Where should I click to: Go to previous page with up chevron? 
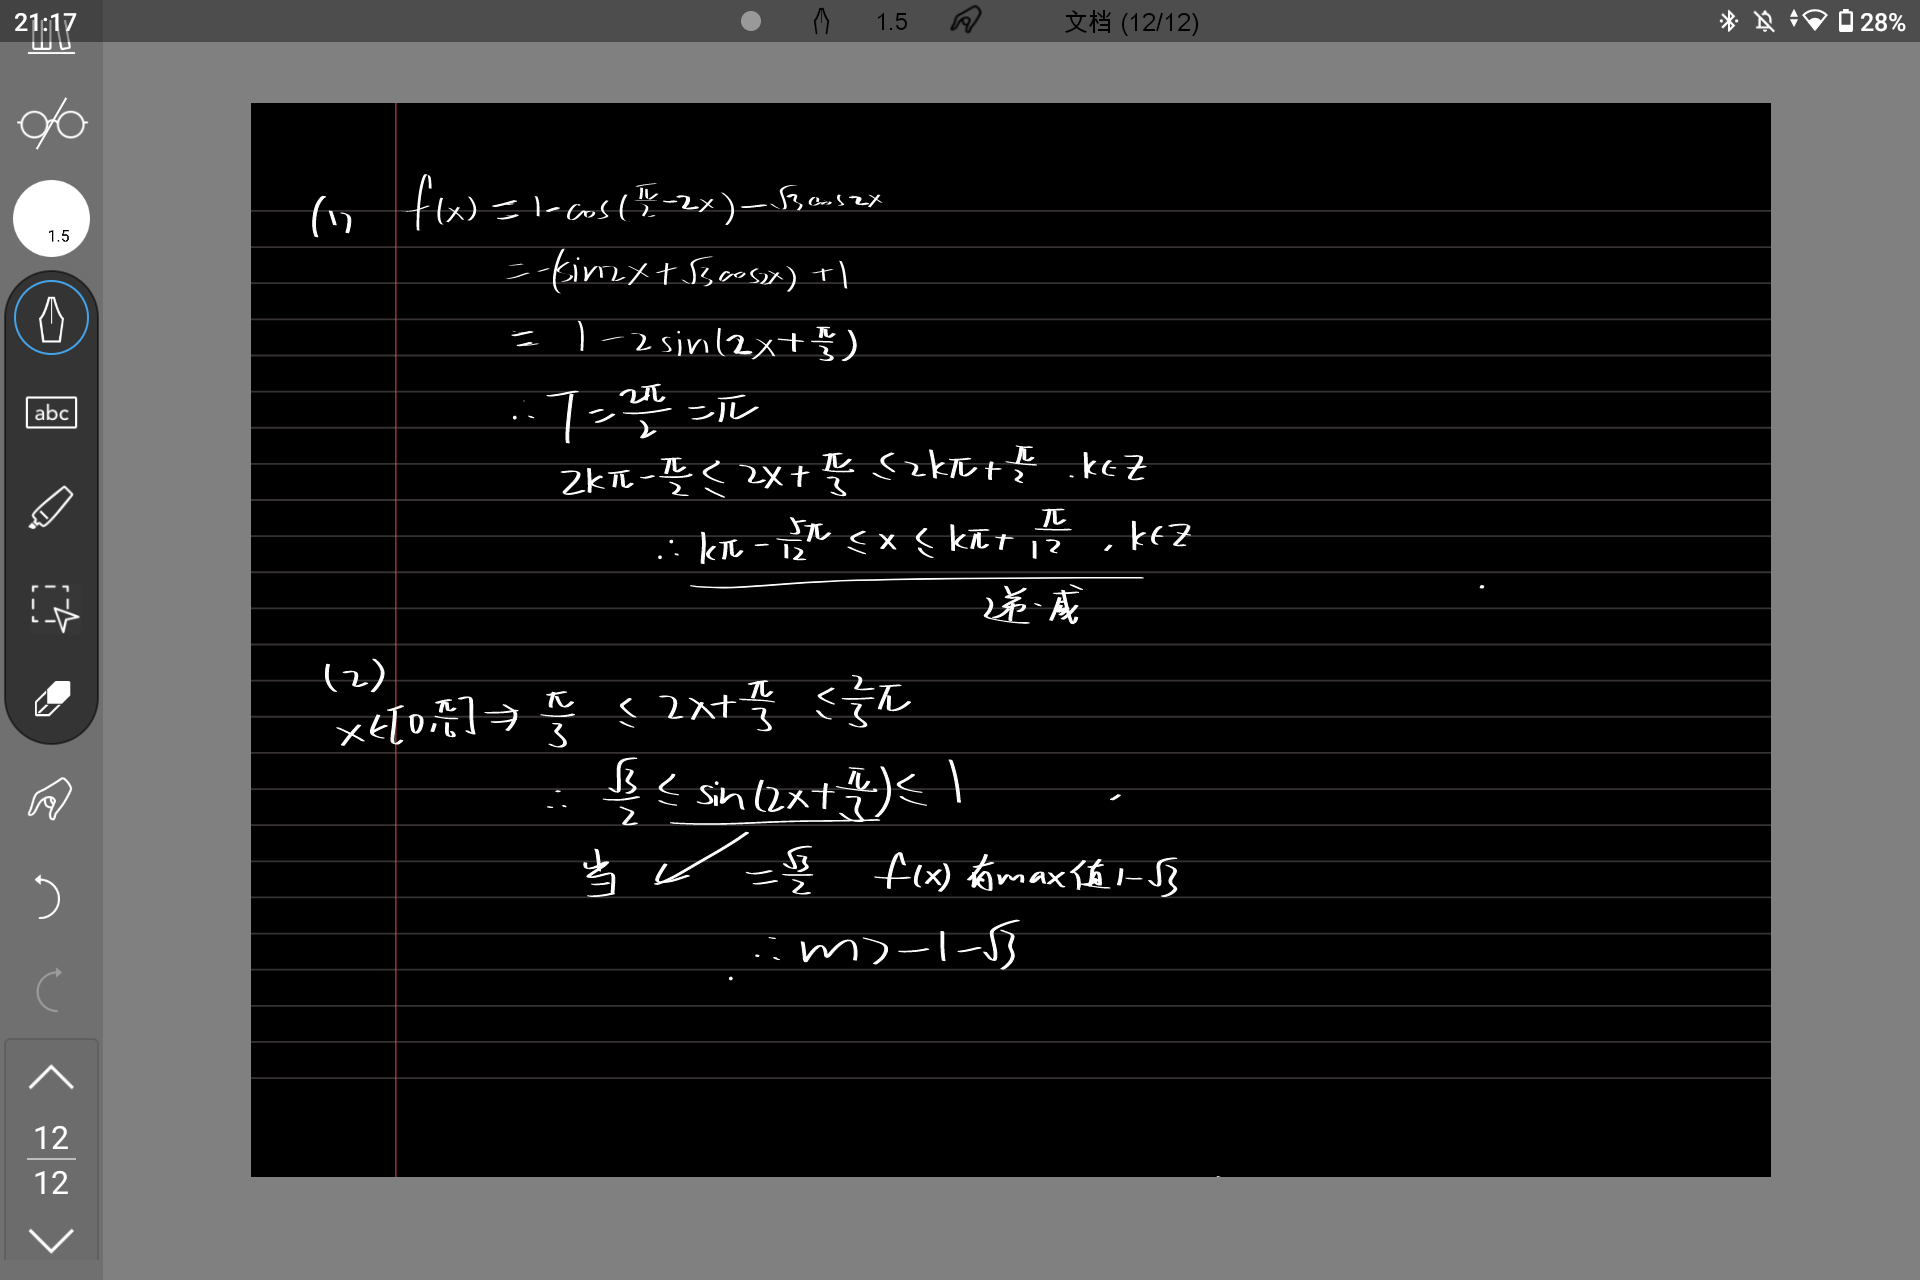click(x=51, y=1077)
